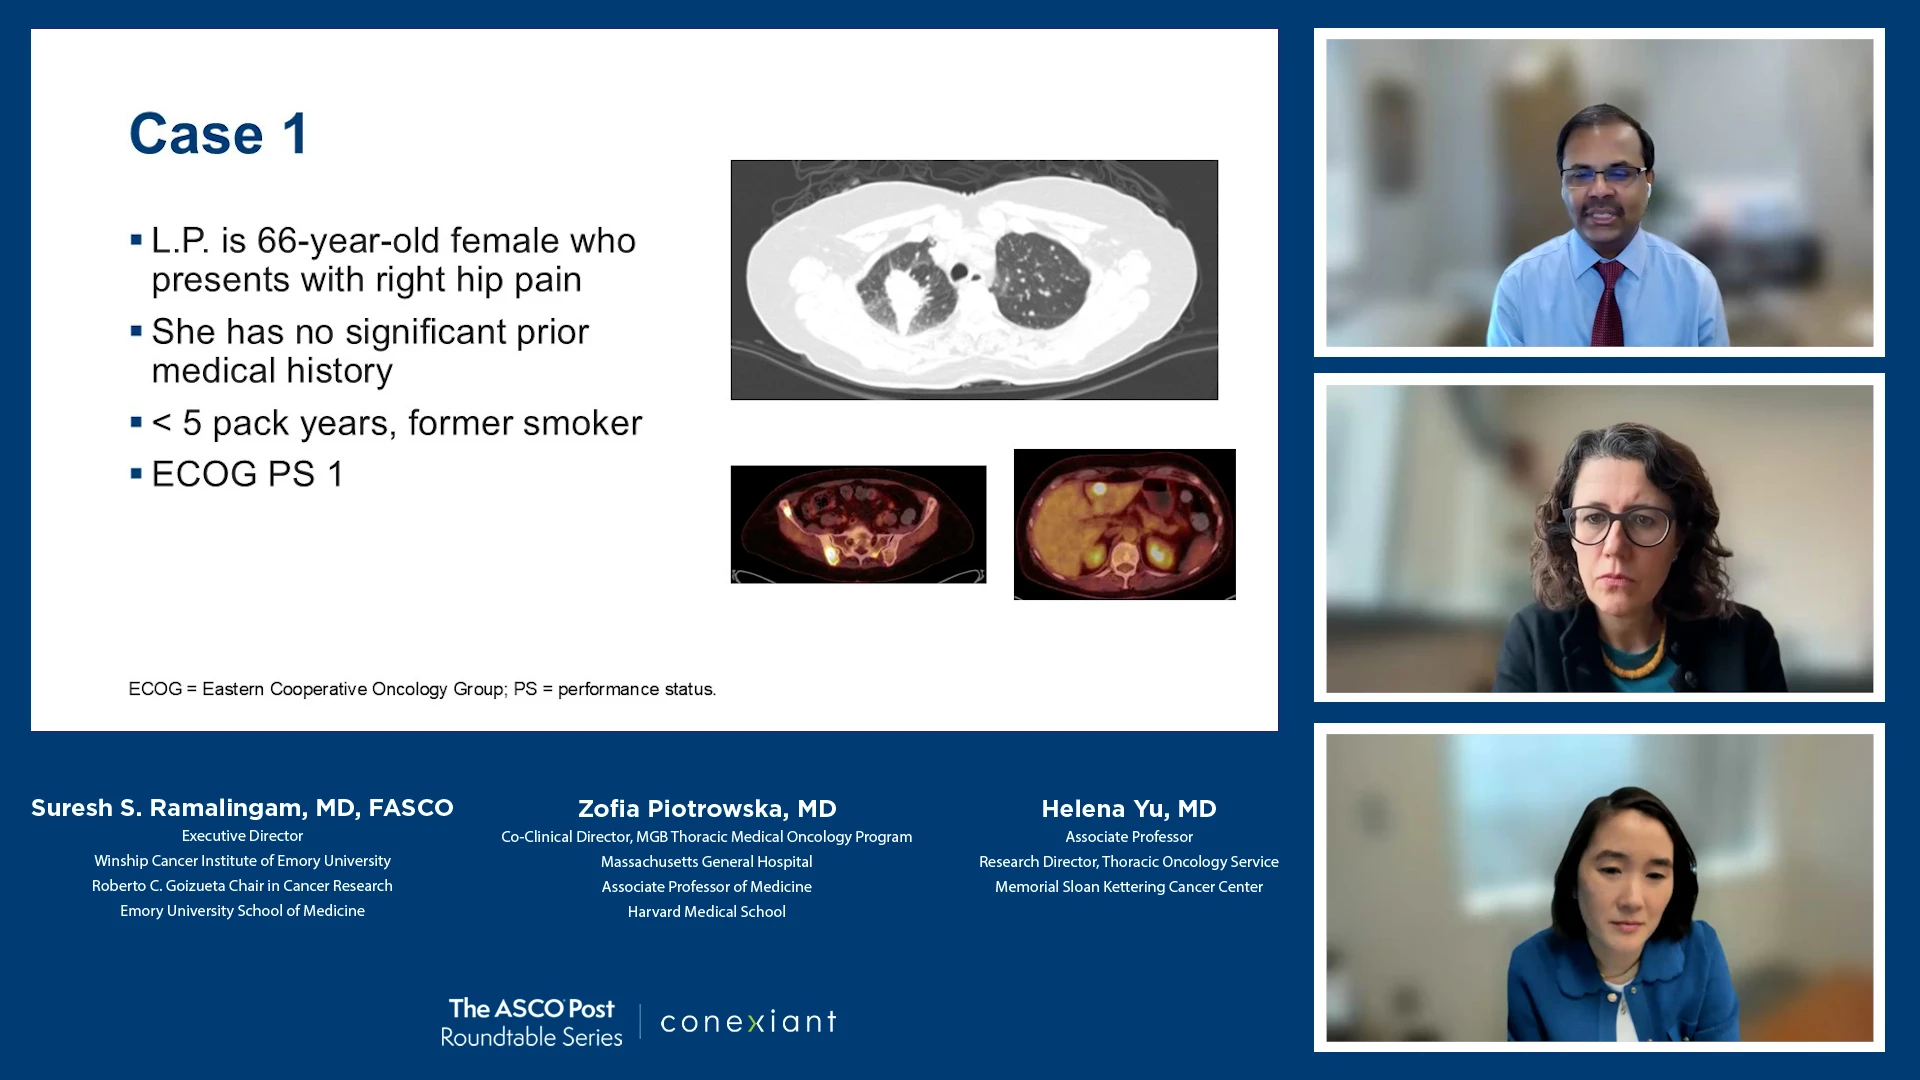
Task: Select the middle speaker video with glasses
Action: (x=1599, y=538)
